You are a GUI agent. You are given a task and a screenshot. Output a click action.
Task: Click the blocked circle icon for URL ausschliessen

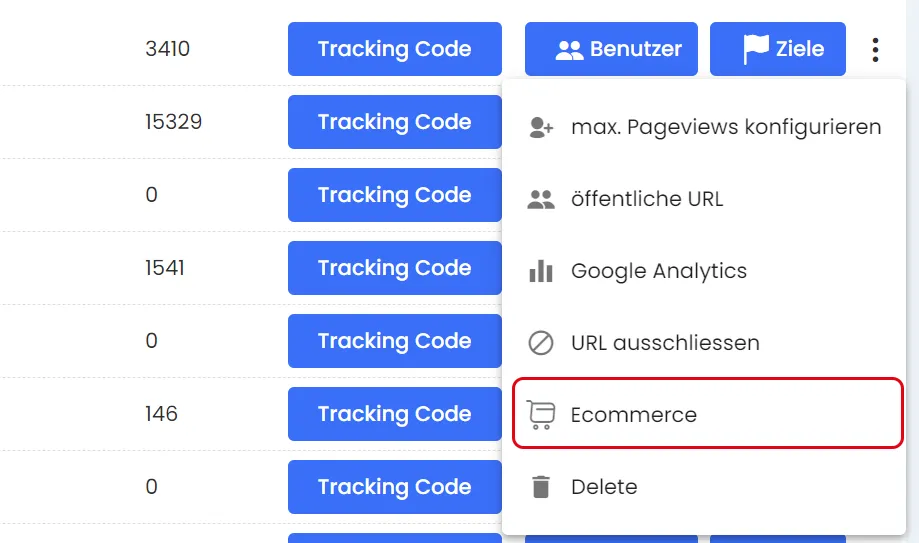[x=541, y=343]
